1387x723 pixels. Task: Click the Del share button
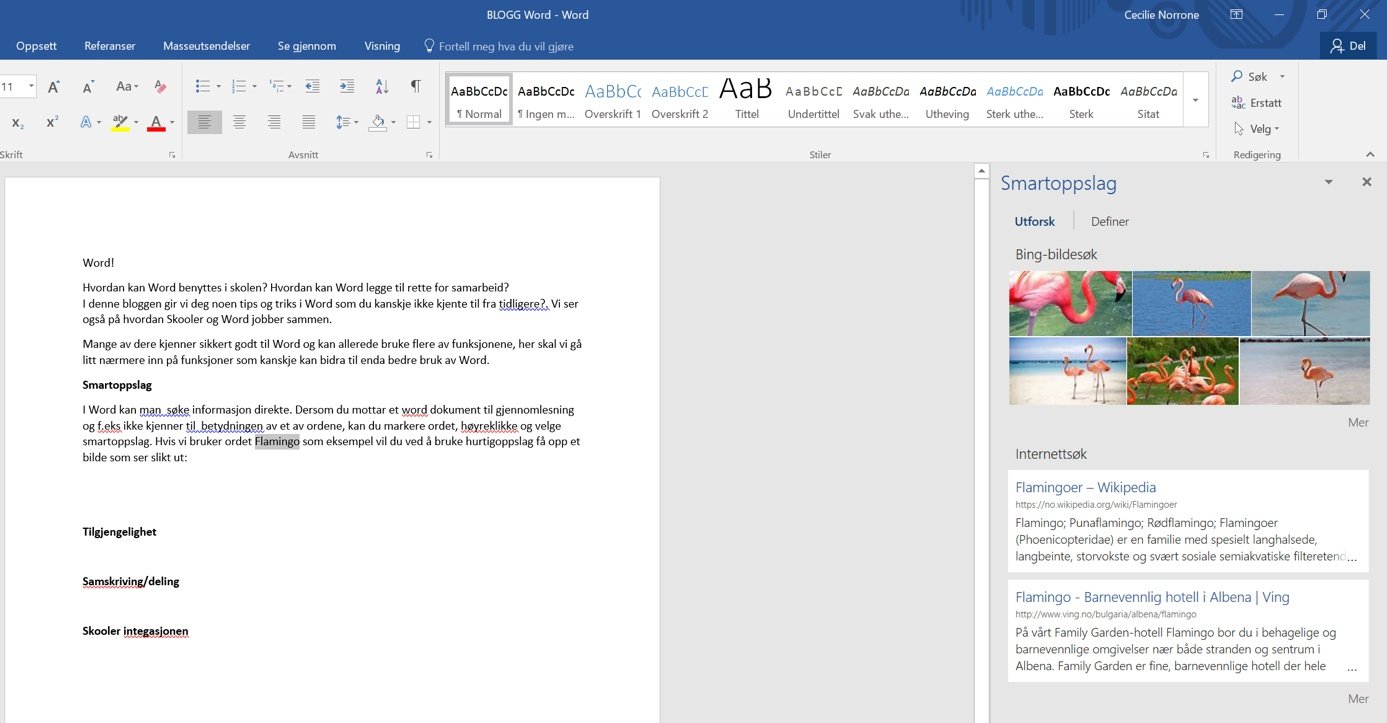tap(1347, 46)
